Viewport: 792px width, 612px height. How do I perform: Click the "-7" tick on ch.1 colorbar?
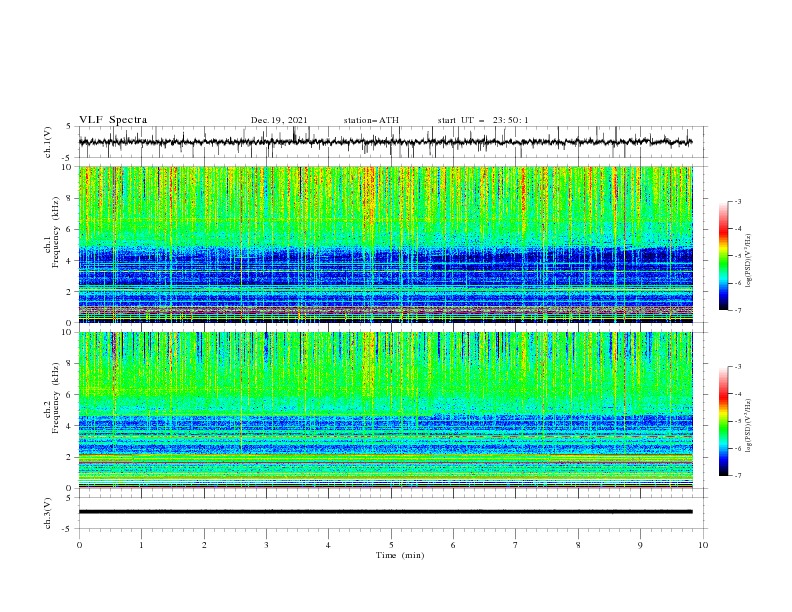coord(737,310)
